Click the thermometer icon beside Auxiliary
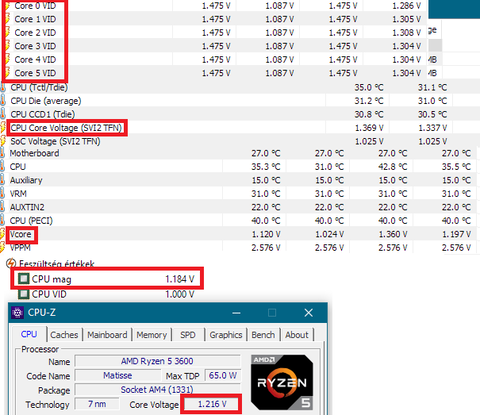The height and width of the screenshot is (415, 480). tap(2, 180)
